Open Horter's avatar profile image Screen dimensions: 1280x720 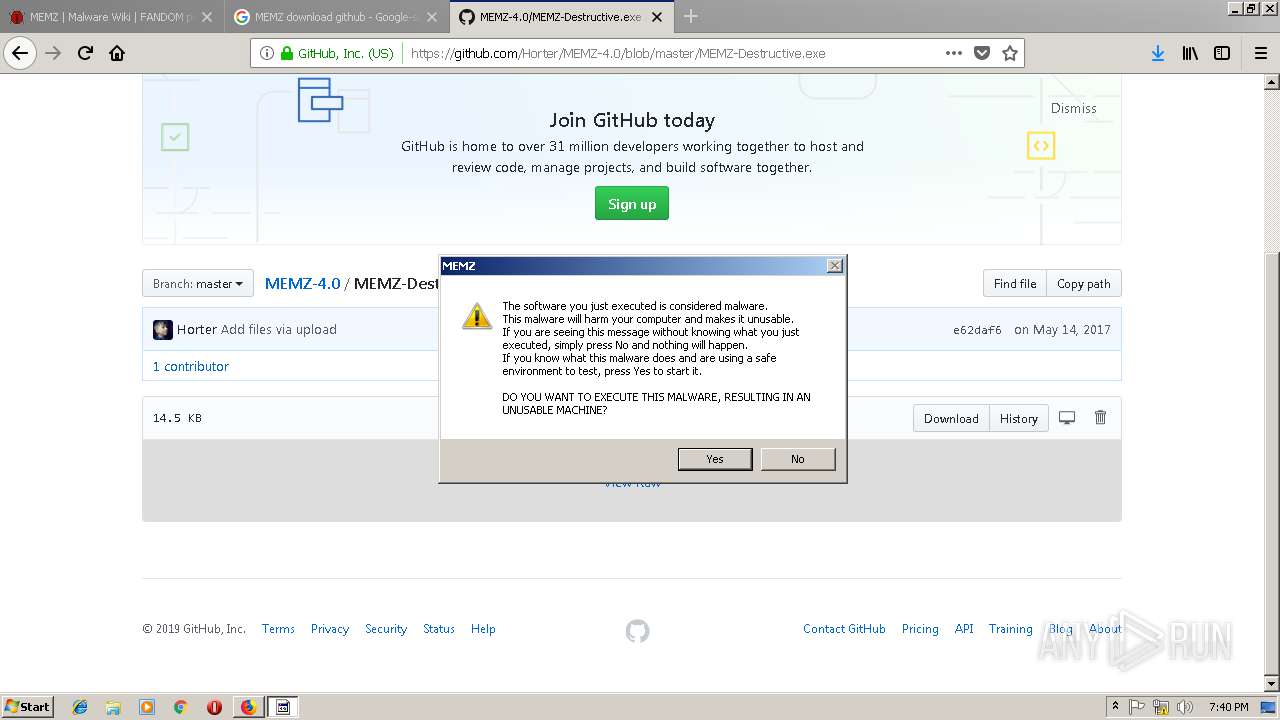163,330
